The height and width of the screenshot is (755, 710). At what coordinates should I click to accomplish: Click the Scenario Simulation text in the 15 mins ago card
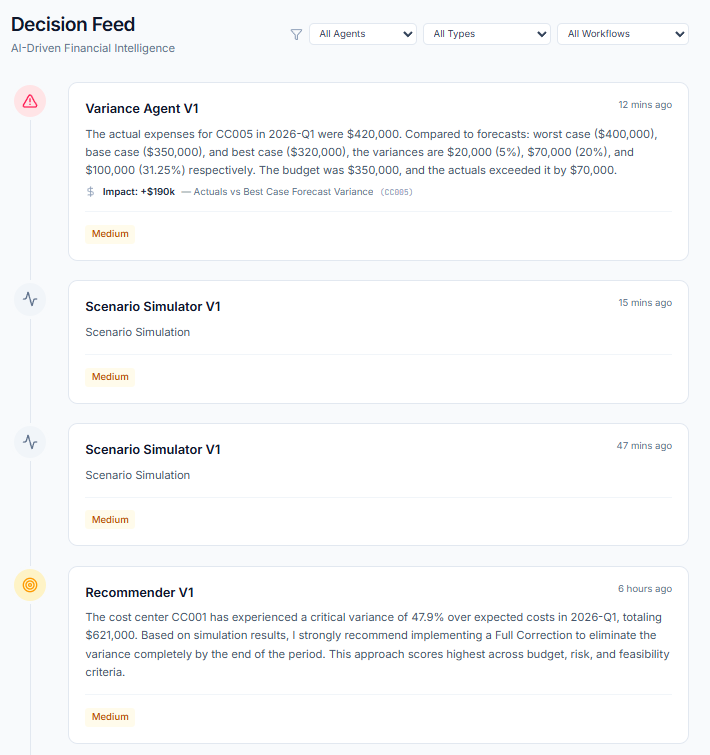[138, 332]
